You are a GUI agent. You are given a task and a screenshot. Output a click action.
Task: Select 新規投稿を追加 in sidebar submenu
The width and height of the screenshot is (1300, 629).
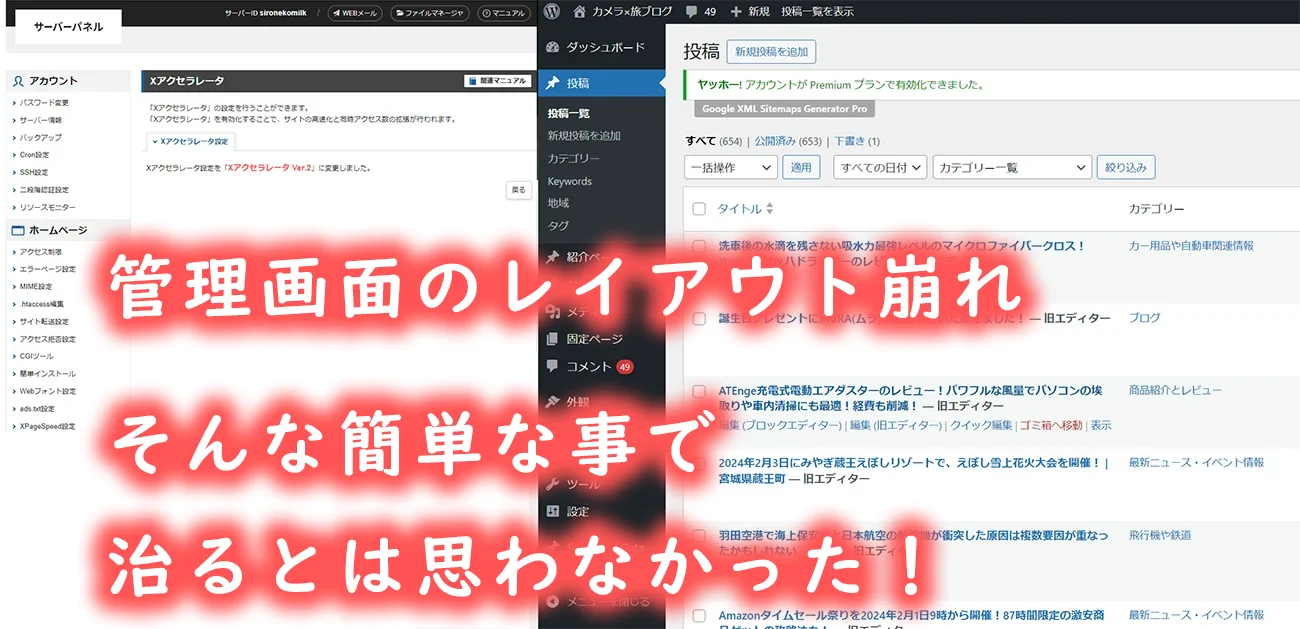pos(584,136)
